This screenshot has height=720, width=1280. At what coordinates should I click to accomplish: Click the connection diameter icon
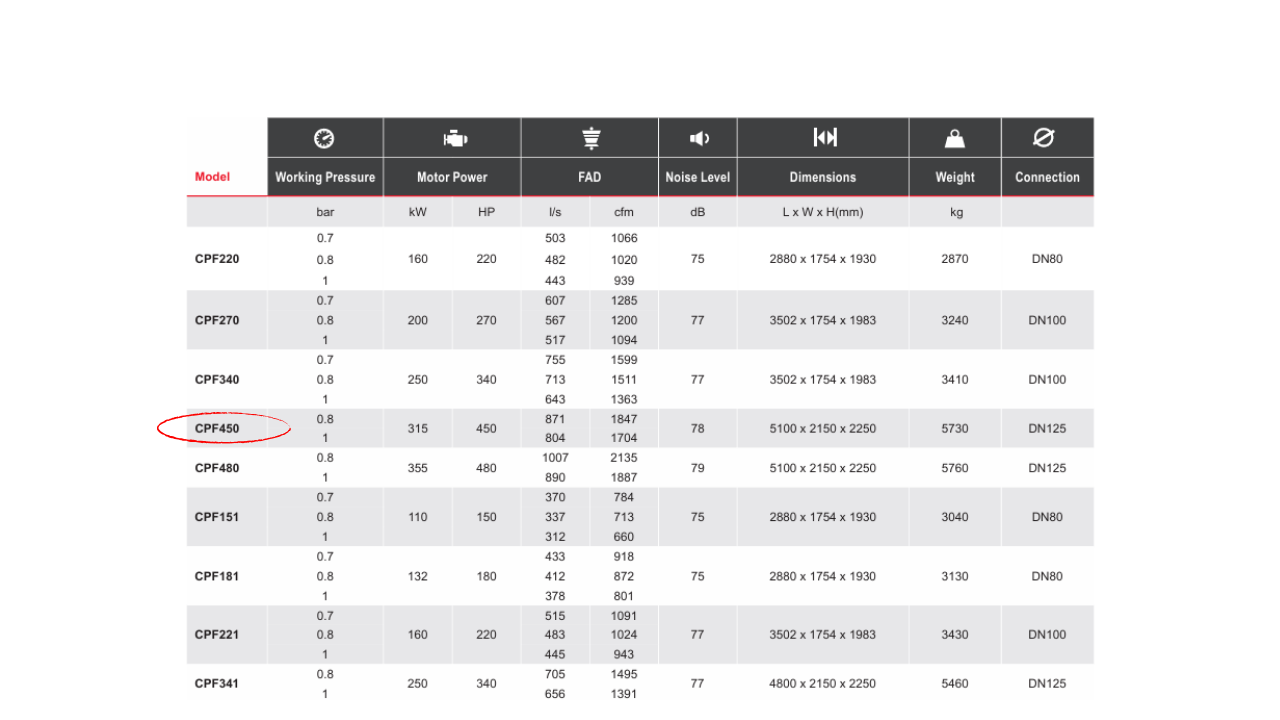(1046, 138)
